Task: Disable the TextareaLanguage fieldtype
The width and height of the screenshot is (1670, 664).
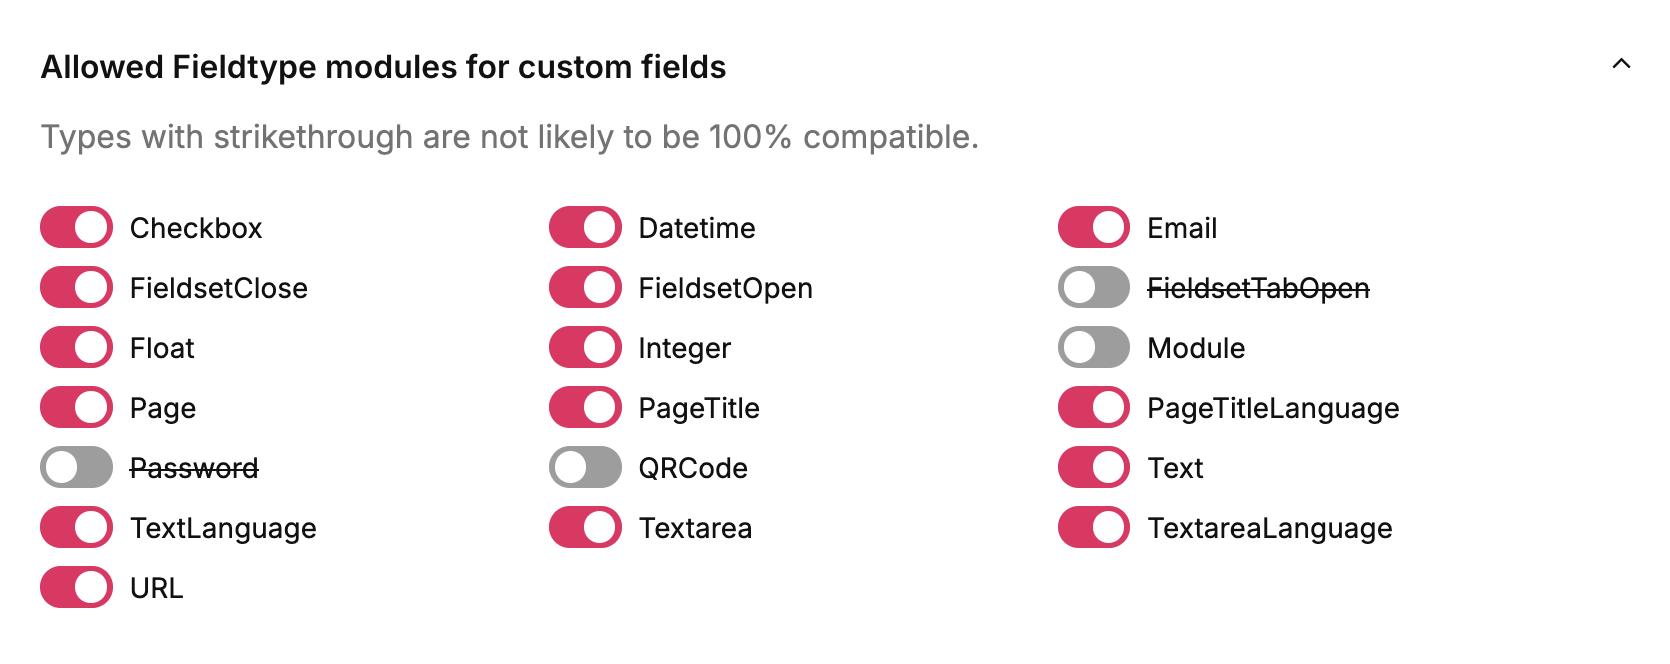Action: 1094,528
